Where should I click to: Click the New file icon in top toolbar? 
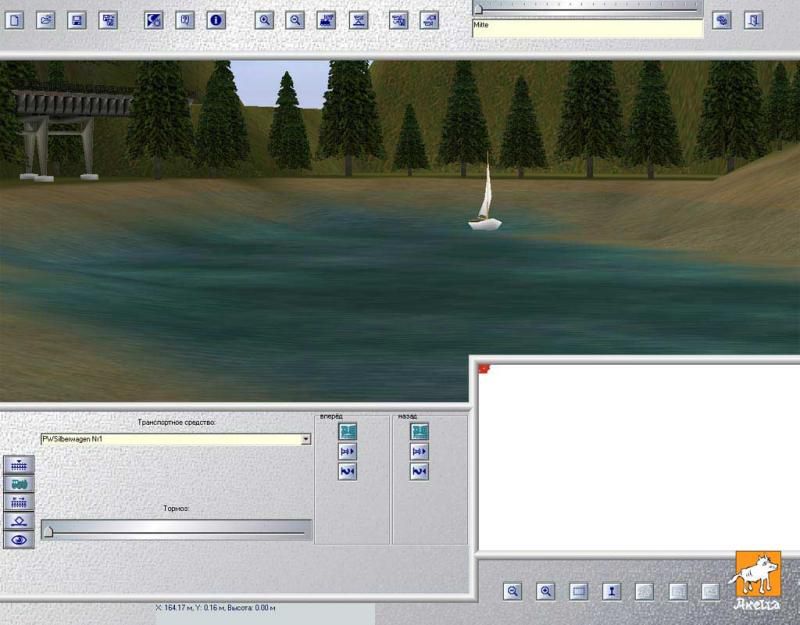15,20
